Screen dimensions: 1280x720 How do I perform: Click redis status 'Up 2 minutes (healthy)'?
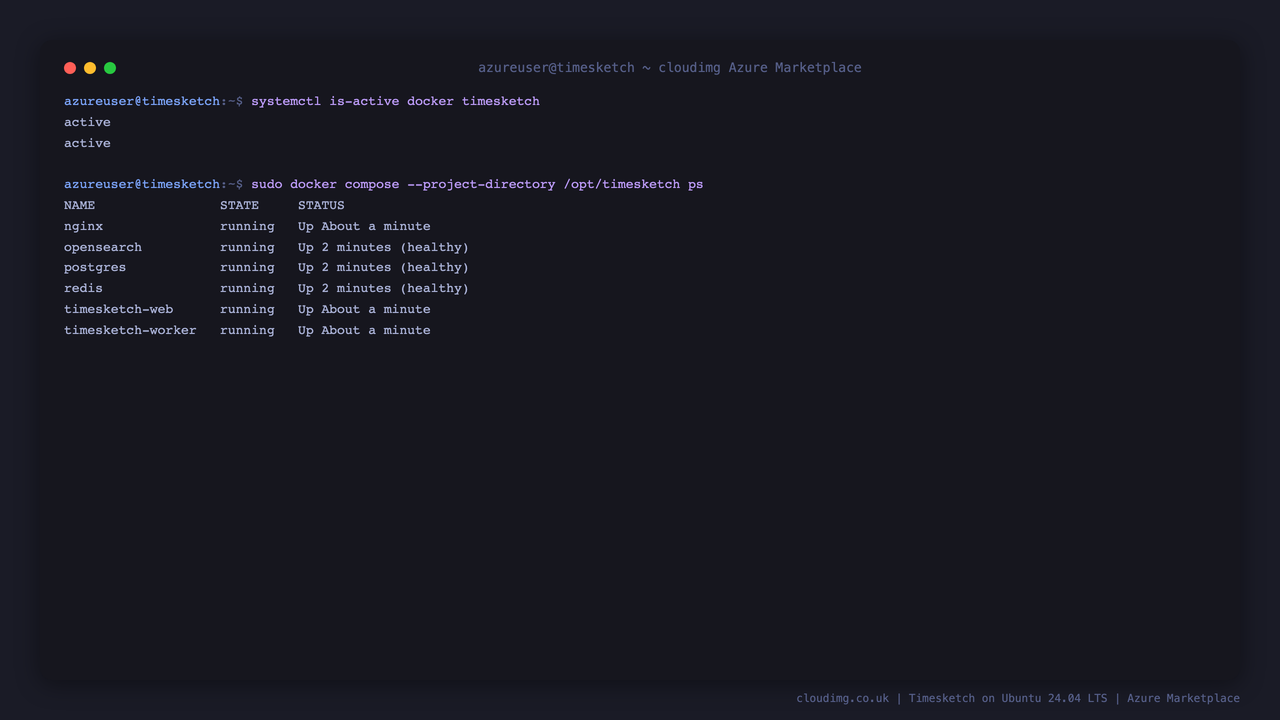[383, 288]
